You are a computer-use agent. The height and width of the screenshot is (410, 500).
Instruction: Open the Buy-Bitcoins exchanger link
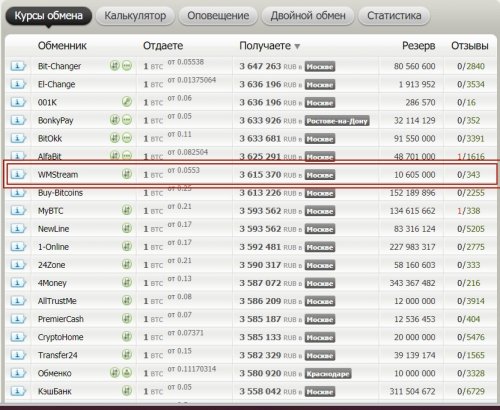click(60, 193)
